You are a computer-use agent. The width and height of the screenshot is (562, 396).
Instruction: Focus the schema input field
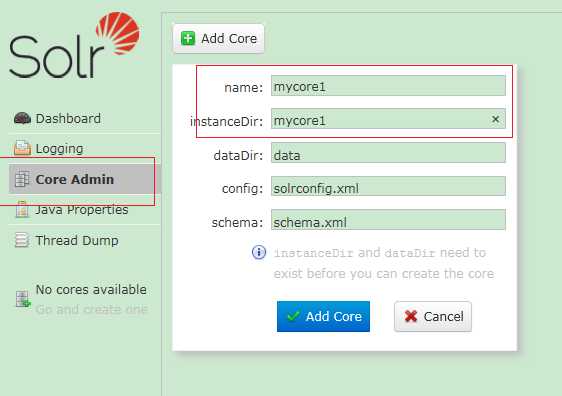(x=388, y=220)
